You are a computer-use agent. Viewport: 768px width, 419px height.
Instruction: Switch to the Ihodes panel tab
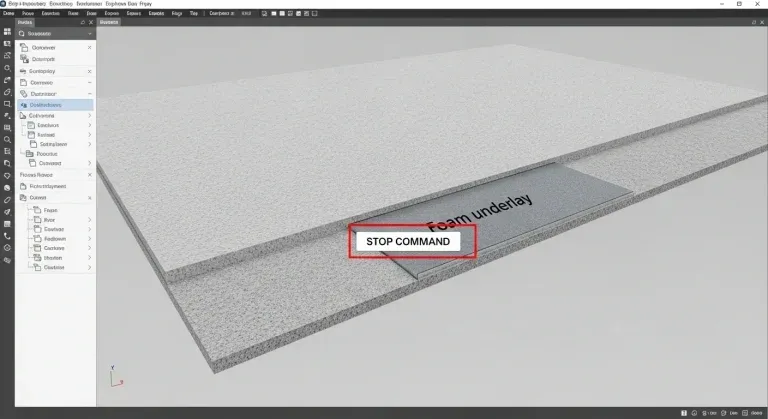pos(24,23)
